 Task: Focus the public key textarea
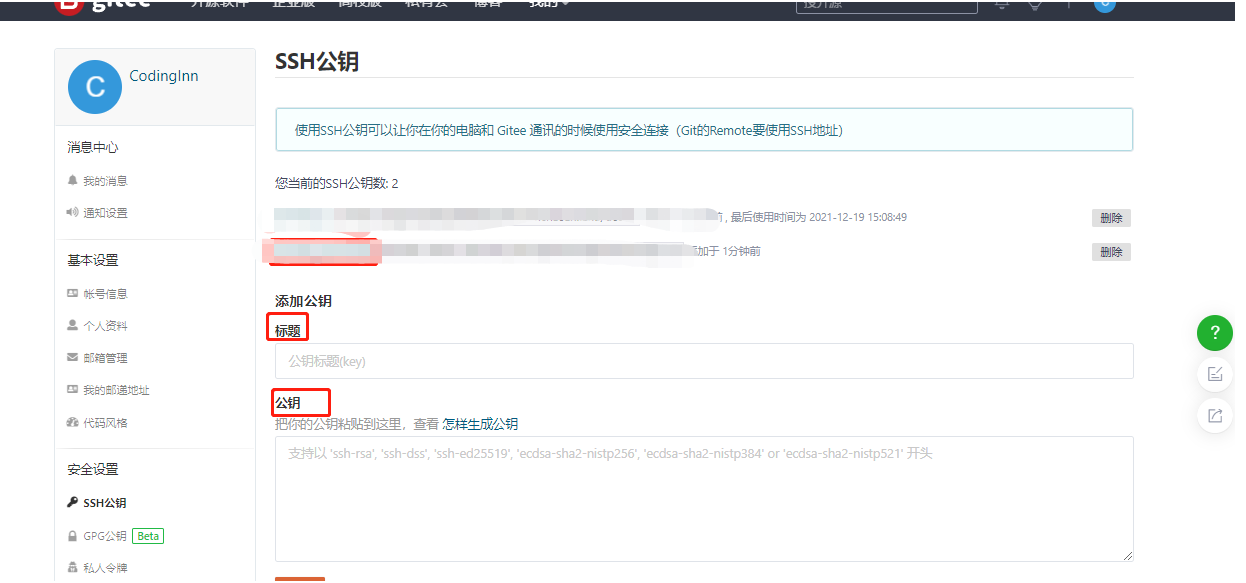704,499
